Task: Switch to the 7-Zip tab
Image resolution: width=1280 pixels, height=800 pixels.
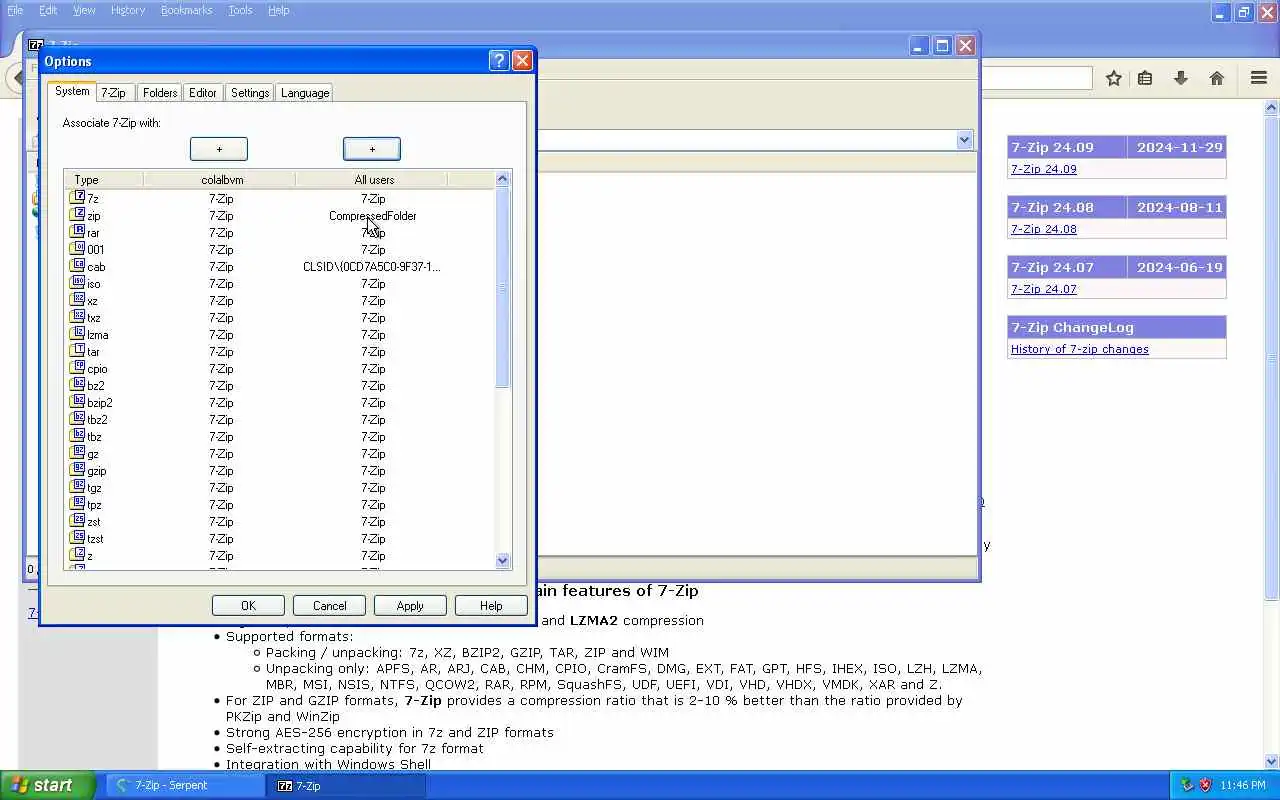Action: [x=113, y=93]
